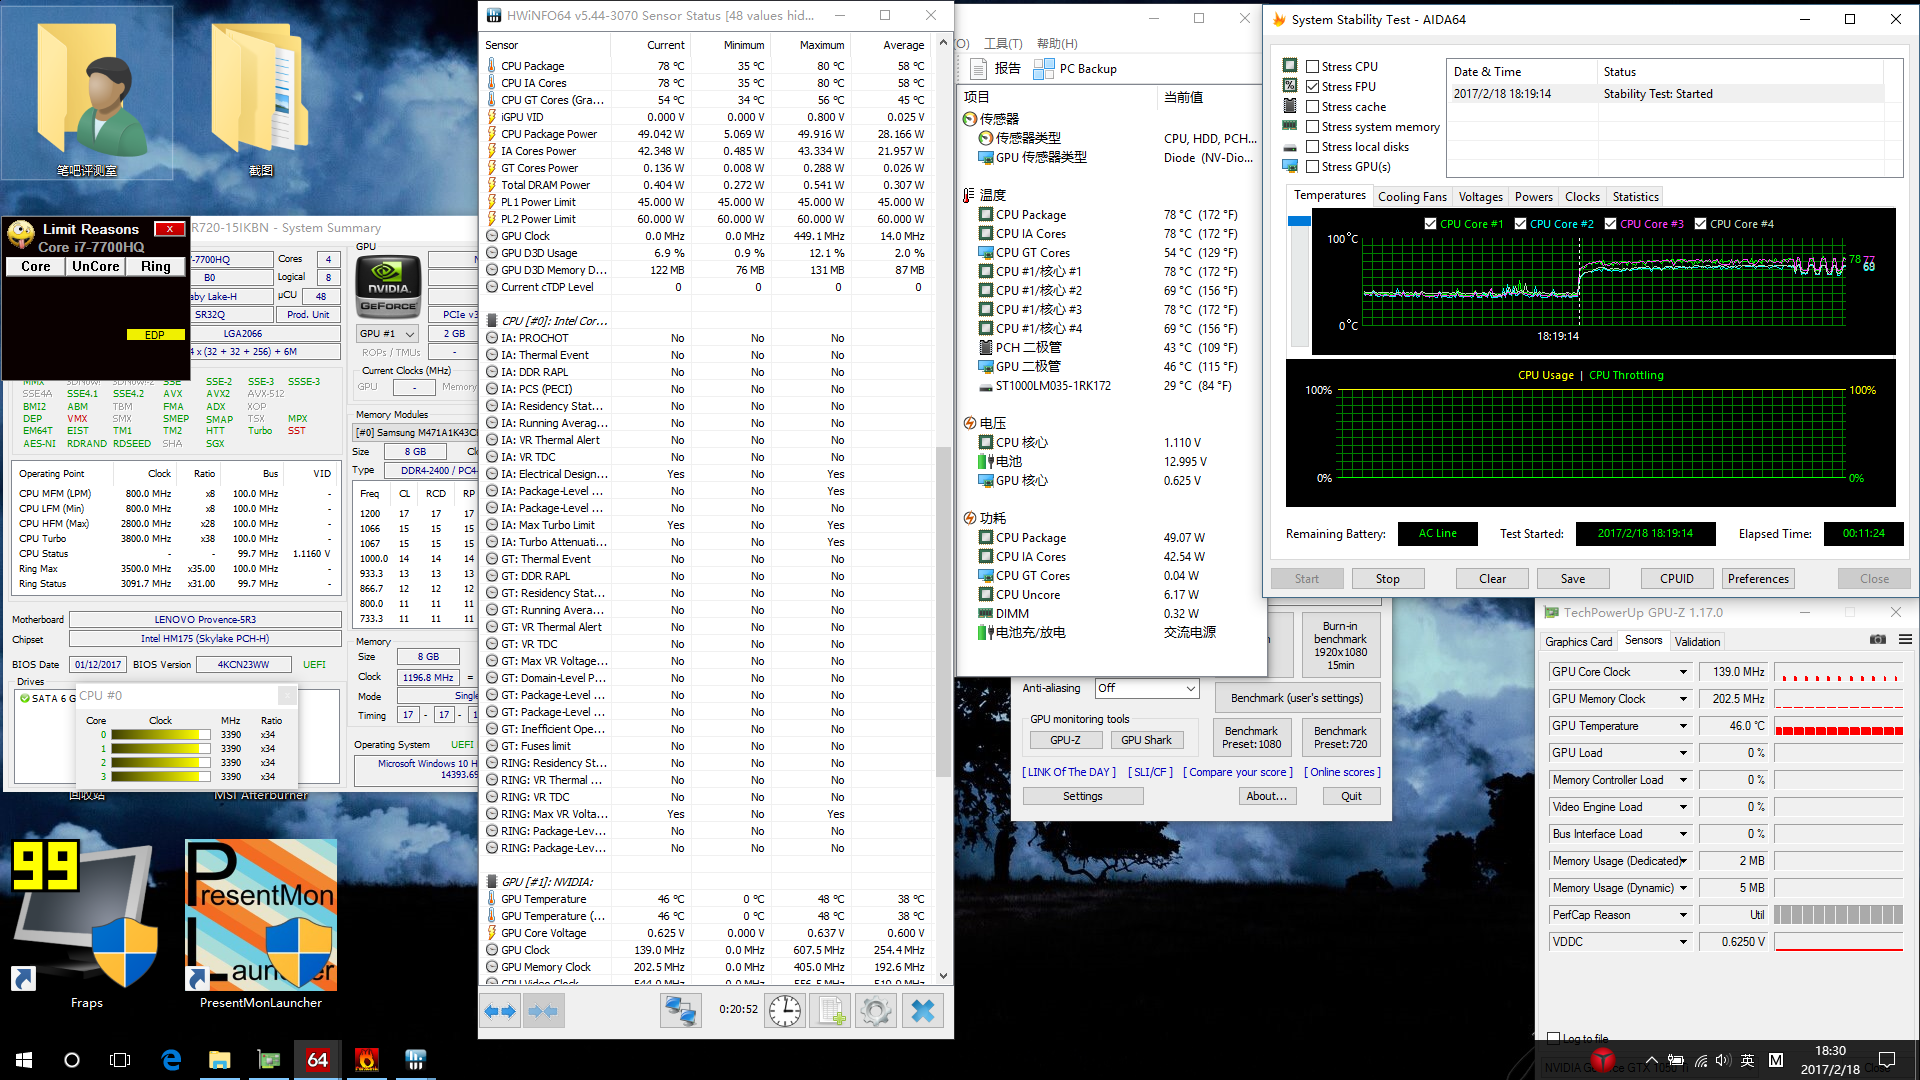
Task: Click HWiNFO sensor list vertical scrollbar
Action: click(942, 610)
